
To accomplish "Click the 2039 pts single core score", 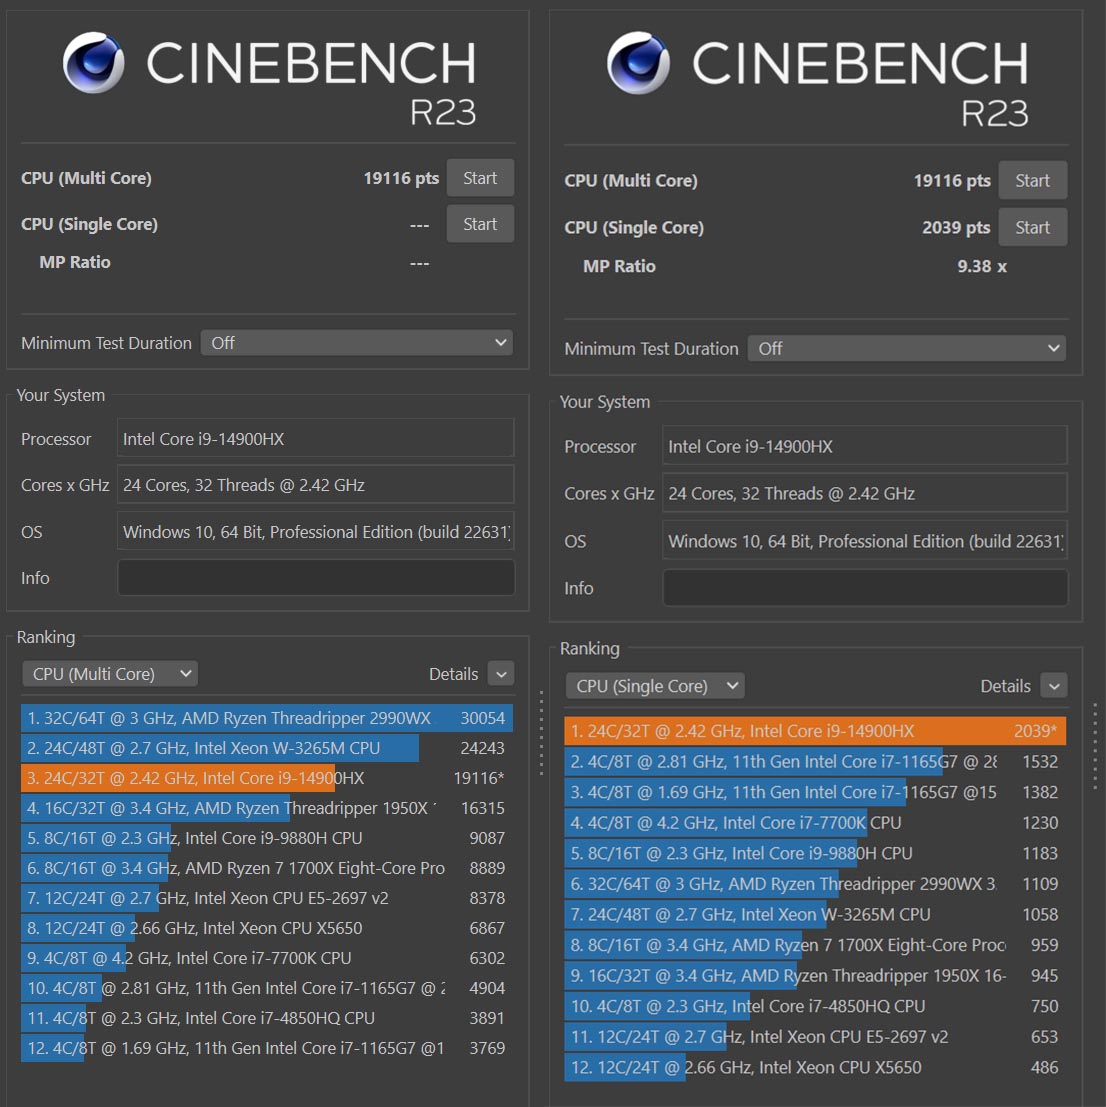I will 956,227.
